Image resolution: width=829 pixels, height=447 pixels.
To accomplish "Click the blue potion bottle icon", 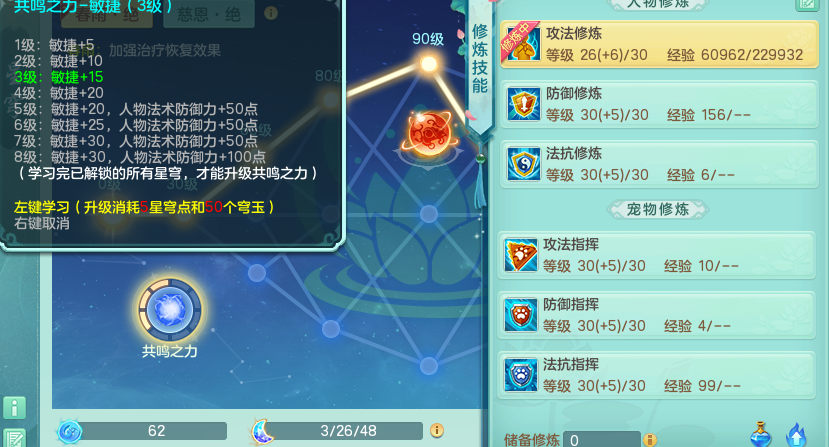I will [761, 434].
